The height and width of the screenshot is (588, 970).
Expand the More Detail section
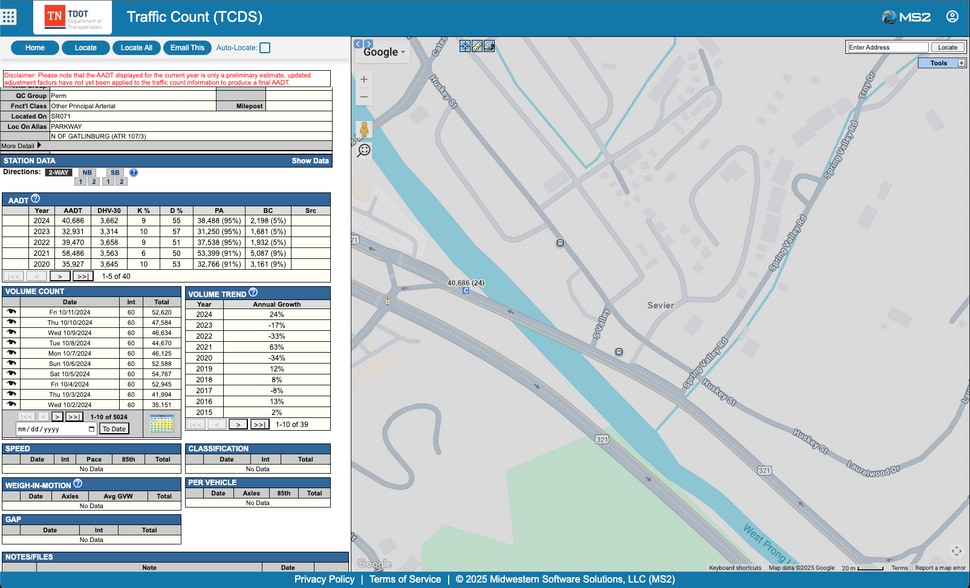[22, 146]
